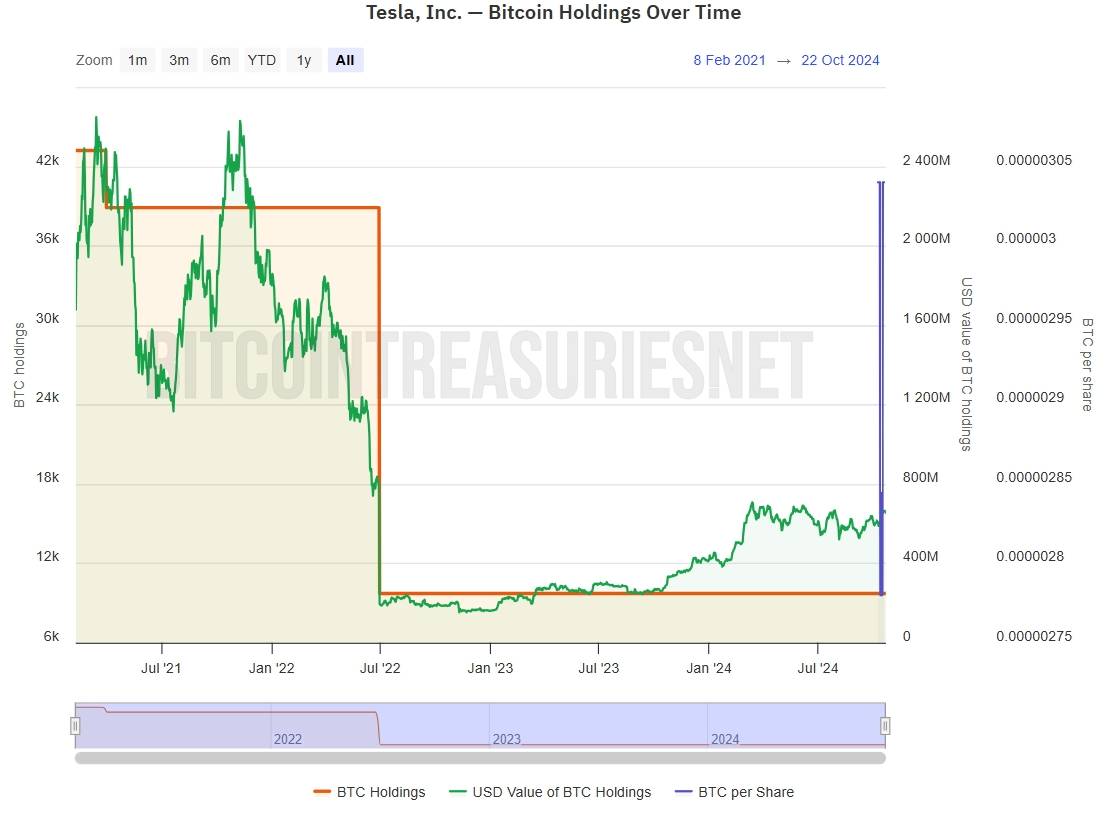Viewport: 1108px width, 828px height.
Task: Click the 0.0000029 BTC per share value
Action: coord(1030,397)
